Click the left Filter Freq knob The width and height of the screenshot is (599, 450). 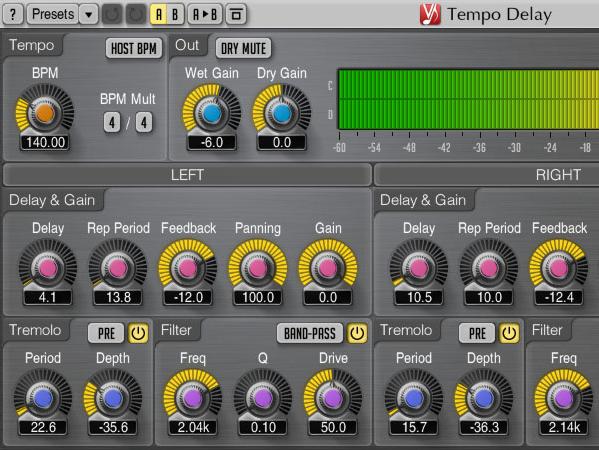pos(193,398)
